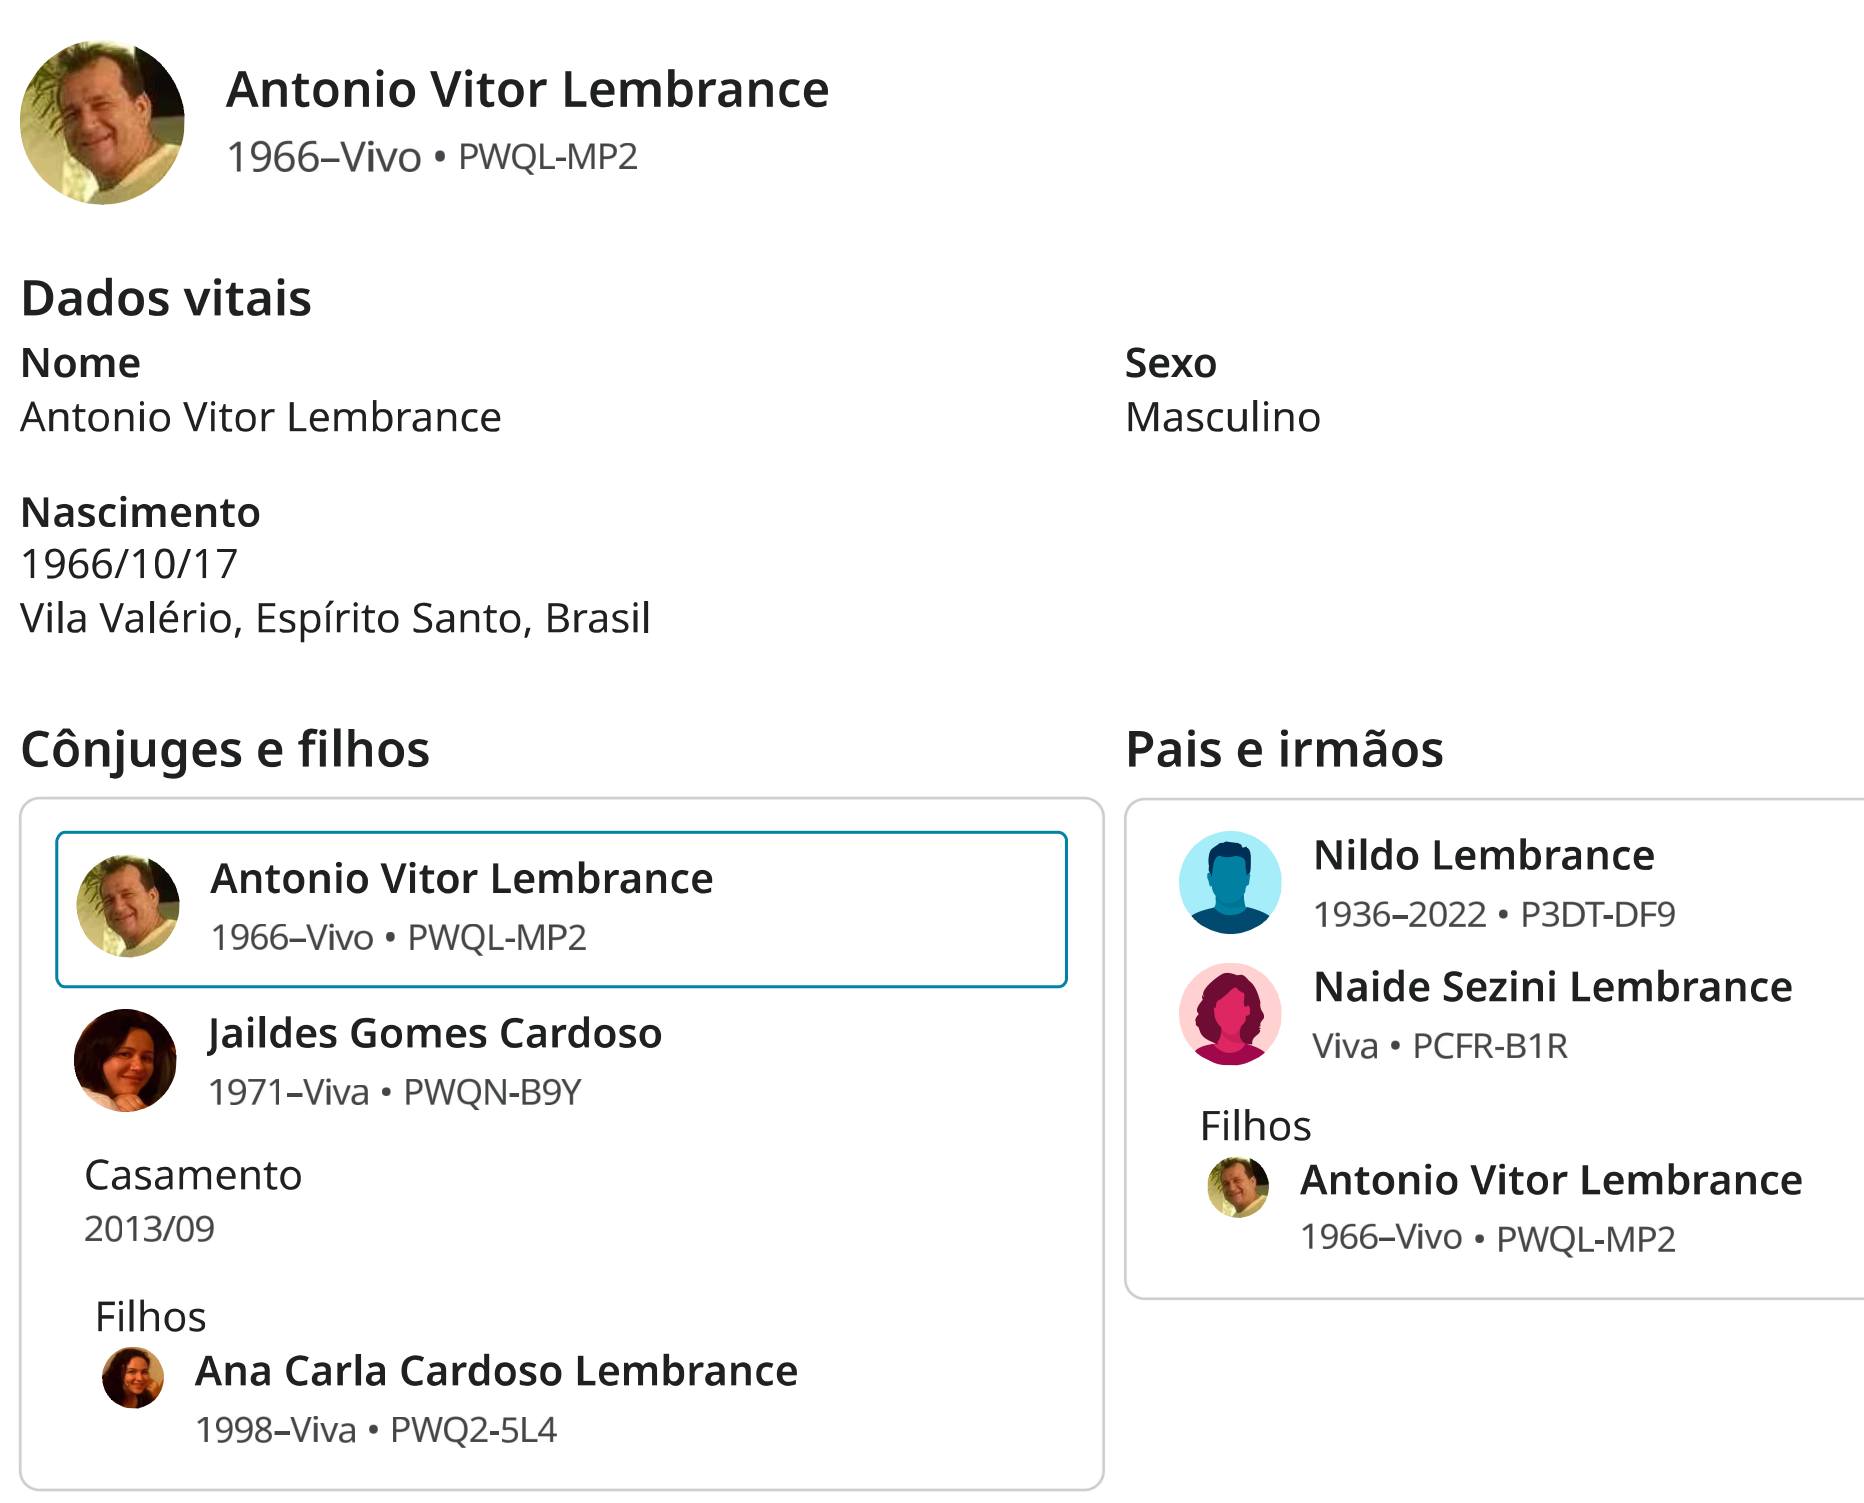Click the PCFR-B1R person ID
The width and height of the screenshot is (1864, 1503).
pos(1489,1046)
